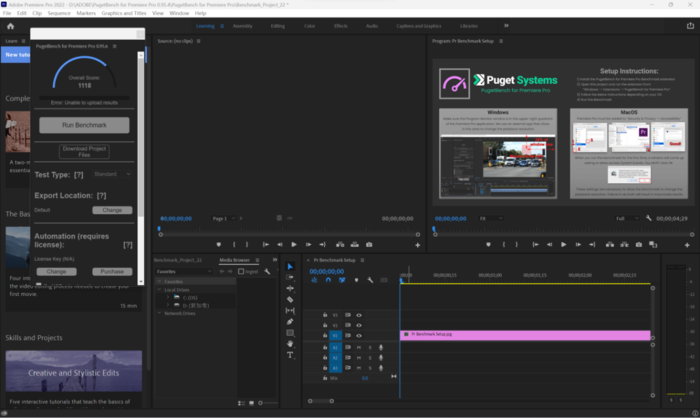Select the Razor tool

coord(290,300)
